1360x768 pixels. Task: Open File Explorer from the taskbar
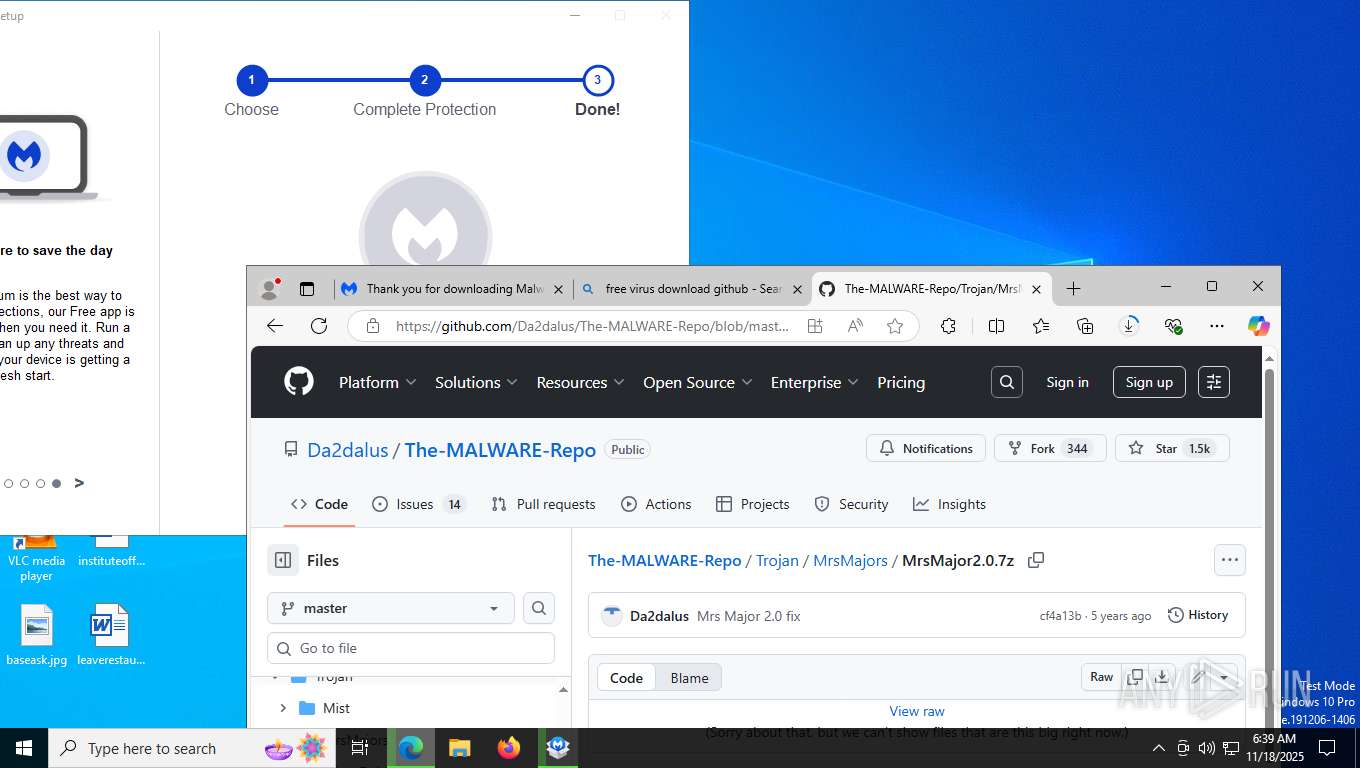tap(460, 748)
